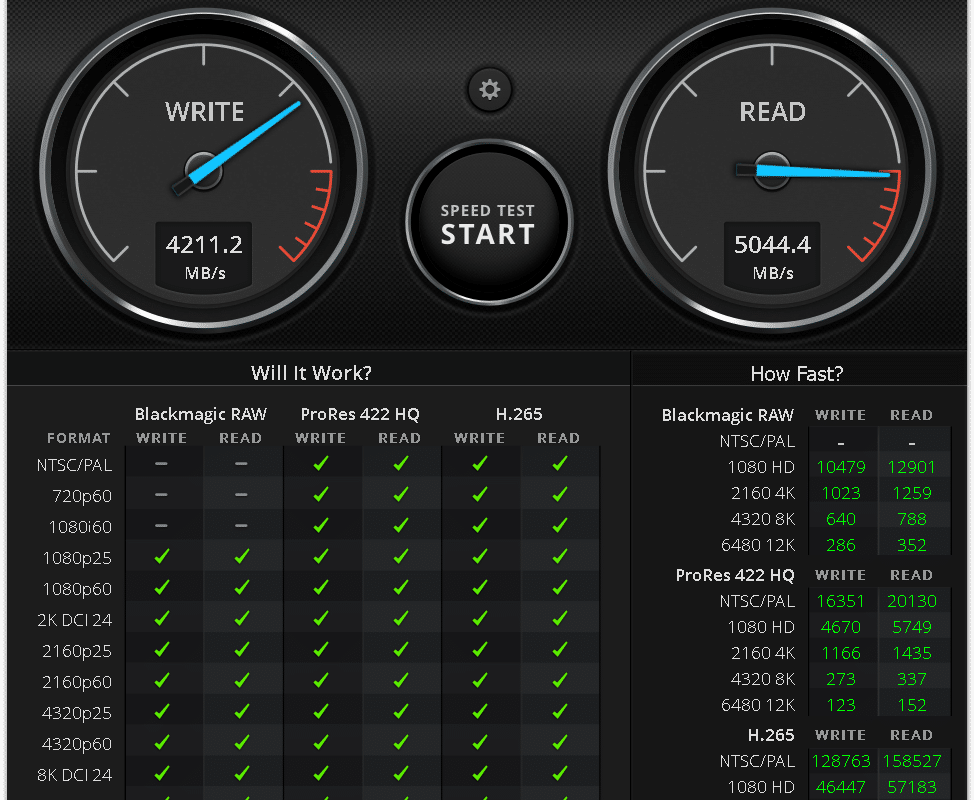Select ProRes 422 HQ 6480 12K write value 123
This screenshot has width=974, height=800.
click(841, 706)
